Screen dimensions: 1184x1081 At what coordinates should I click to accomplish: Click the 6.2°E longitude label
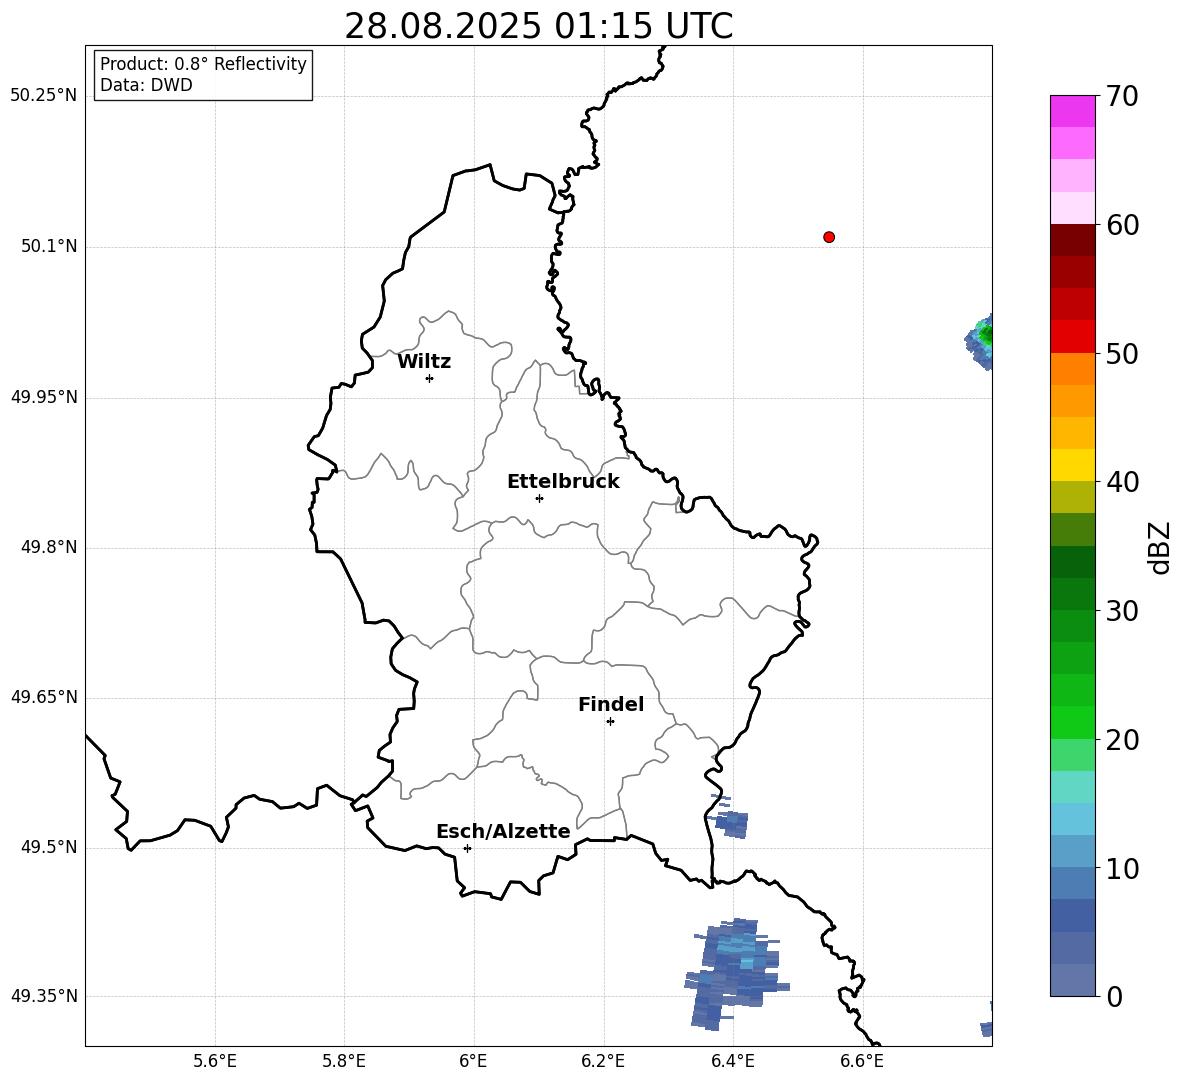coord(603,1061)
